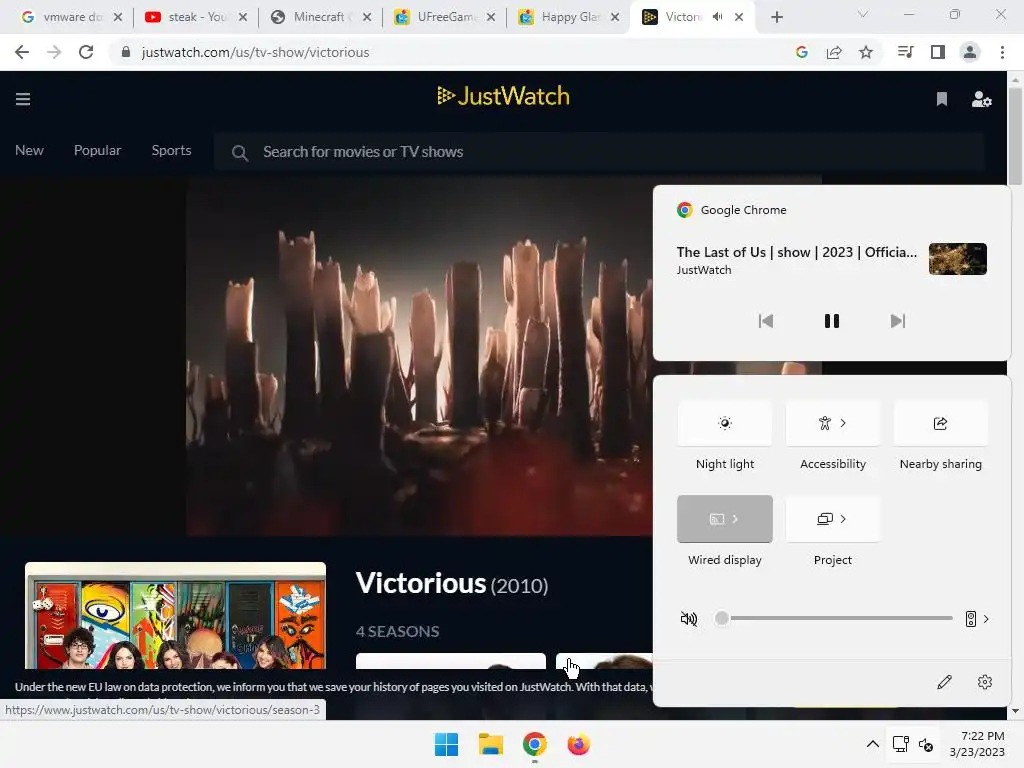This screenshot has height=768, width=1024.
Task: Edit quick settings pencil icon
Action: click(944, 682)
